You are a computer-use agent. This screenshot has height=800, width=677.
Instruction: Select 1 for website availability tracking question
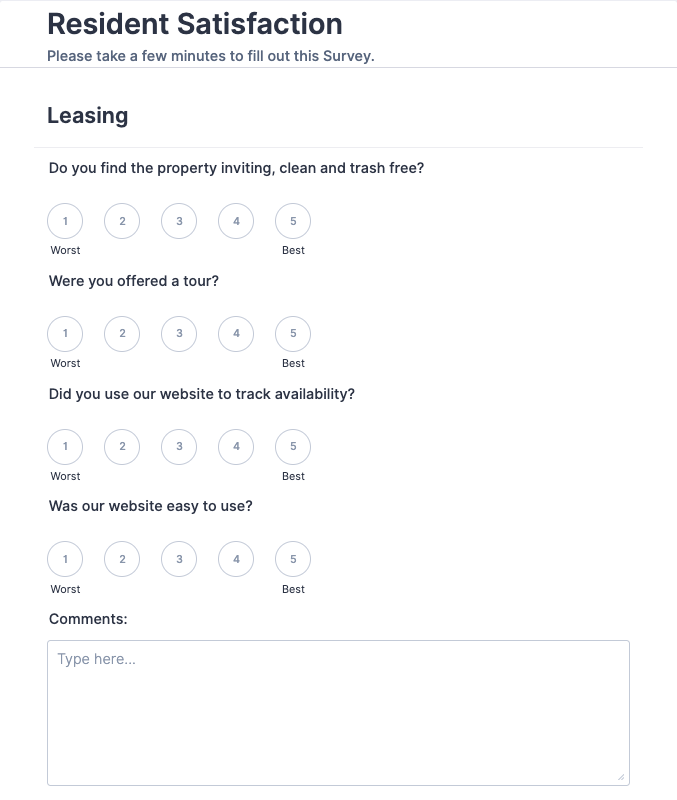(x=65, y=447)
